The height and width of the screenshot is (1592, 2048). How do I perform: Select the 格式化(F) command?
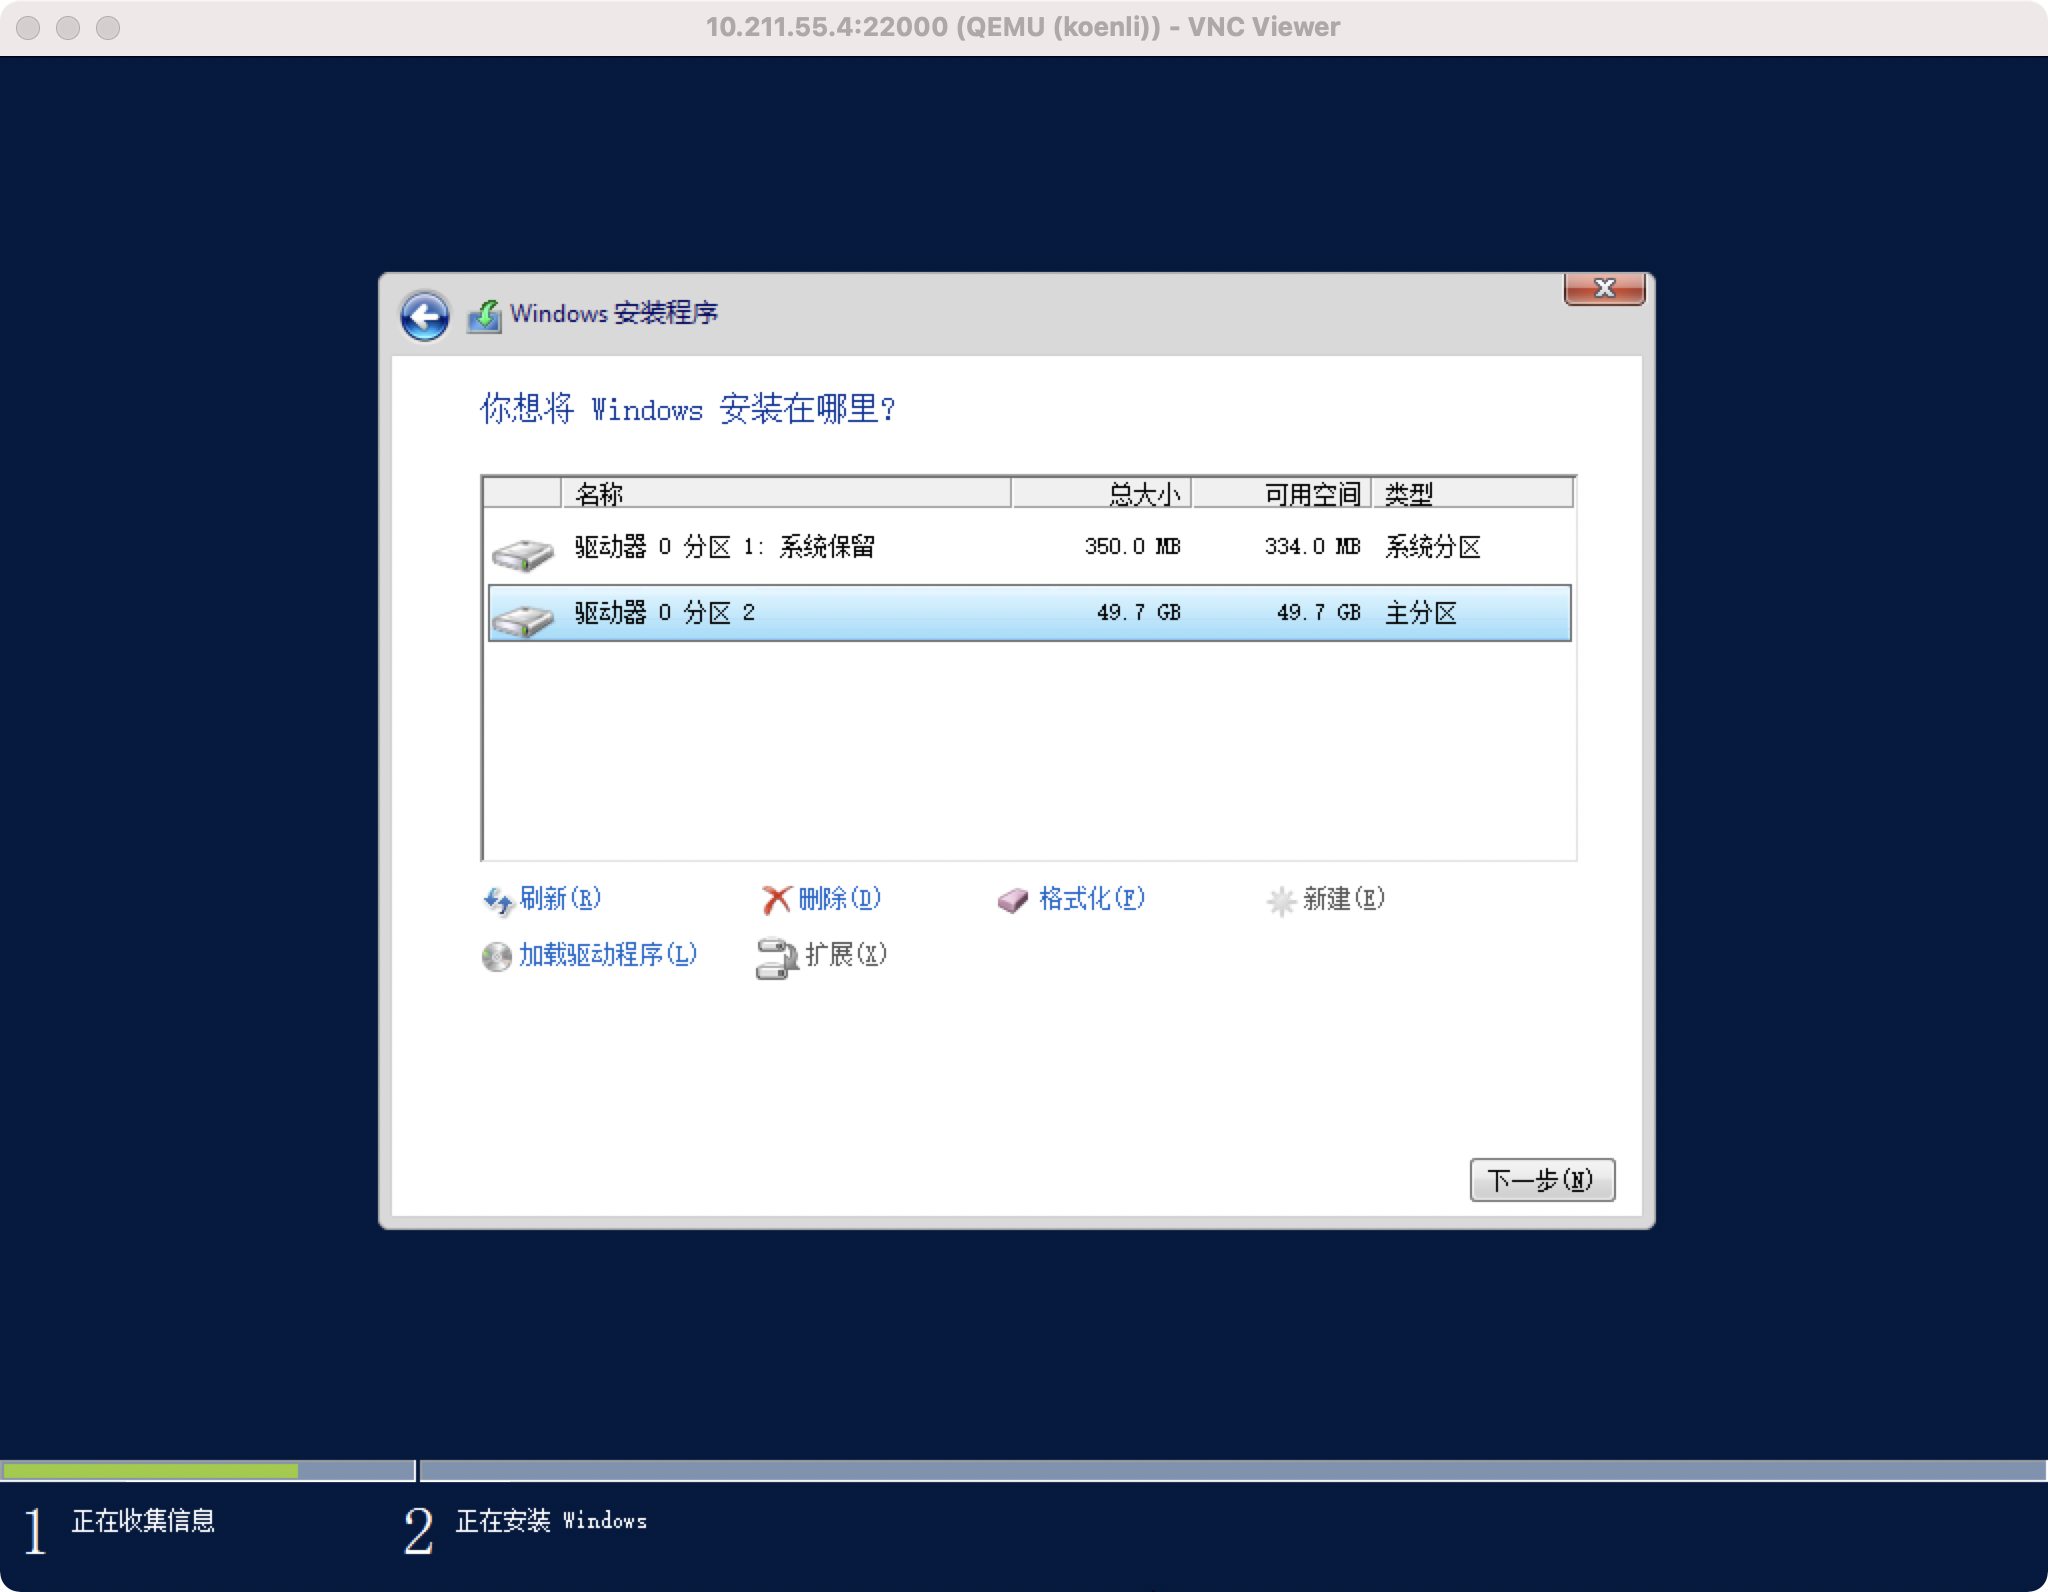tap(1090, 899)
